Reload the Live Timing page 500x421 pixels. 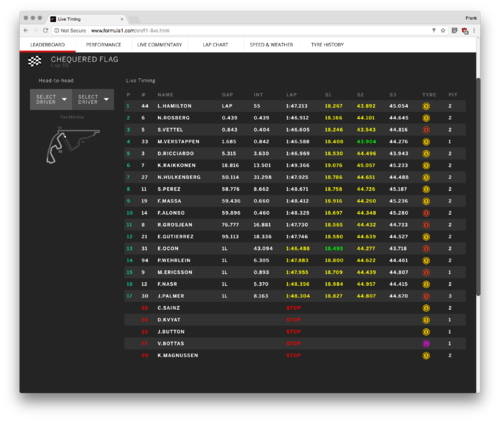[46, 30]
